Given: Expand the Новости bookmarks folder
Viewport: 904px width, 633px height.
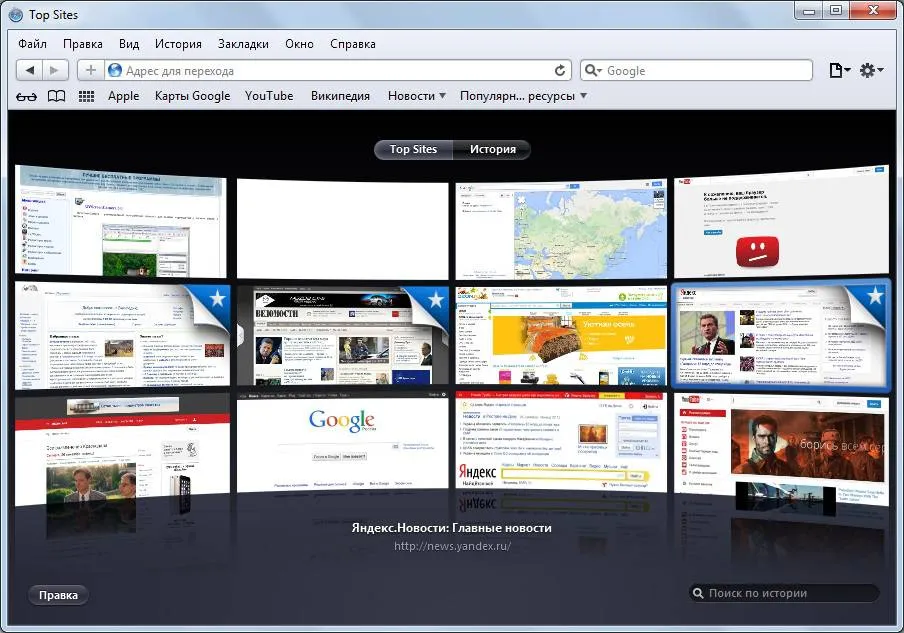Looking at the screenshot, I should coord(416,96).
